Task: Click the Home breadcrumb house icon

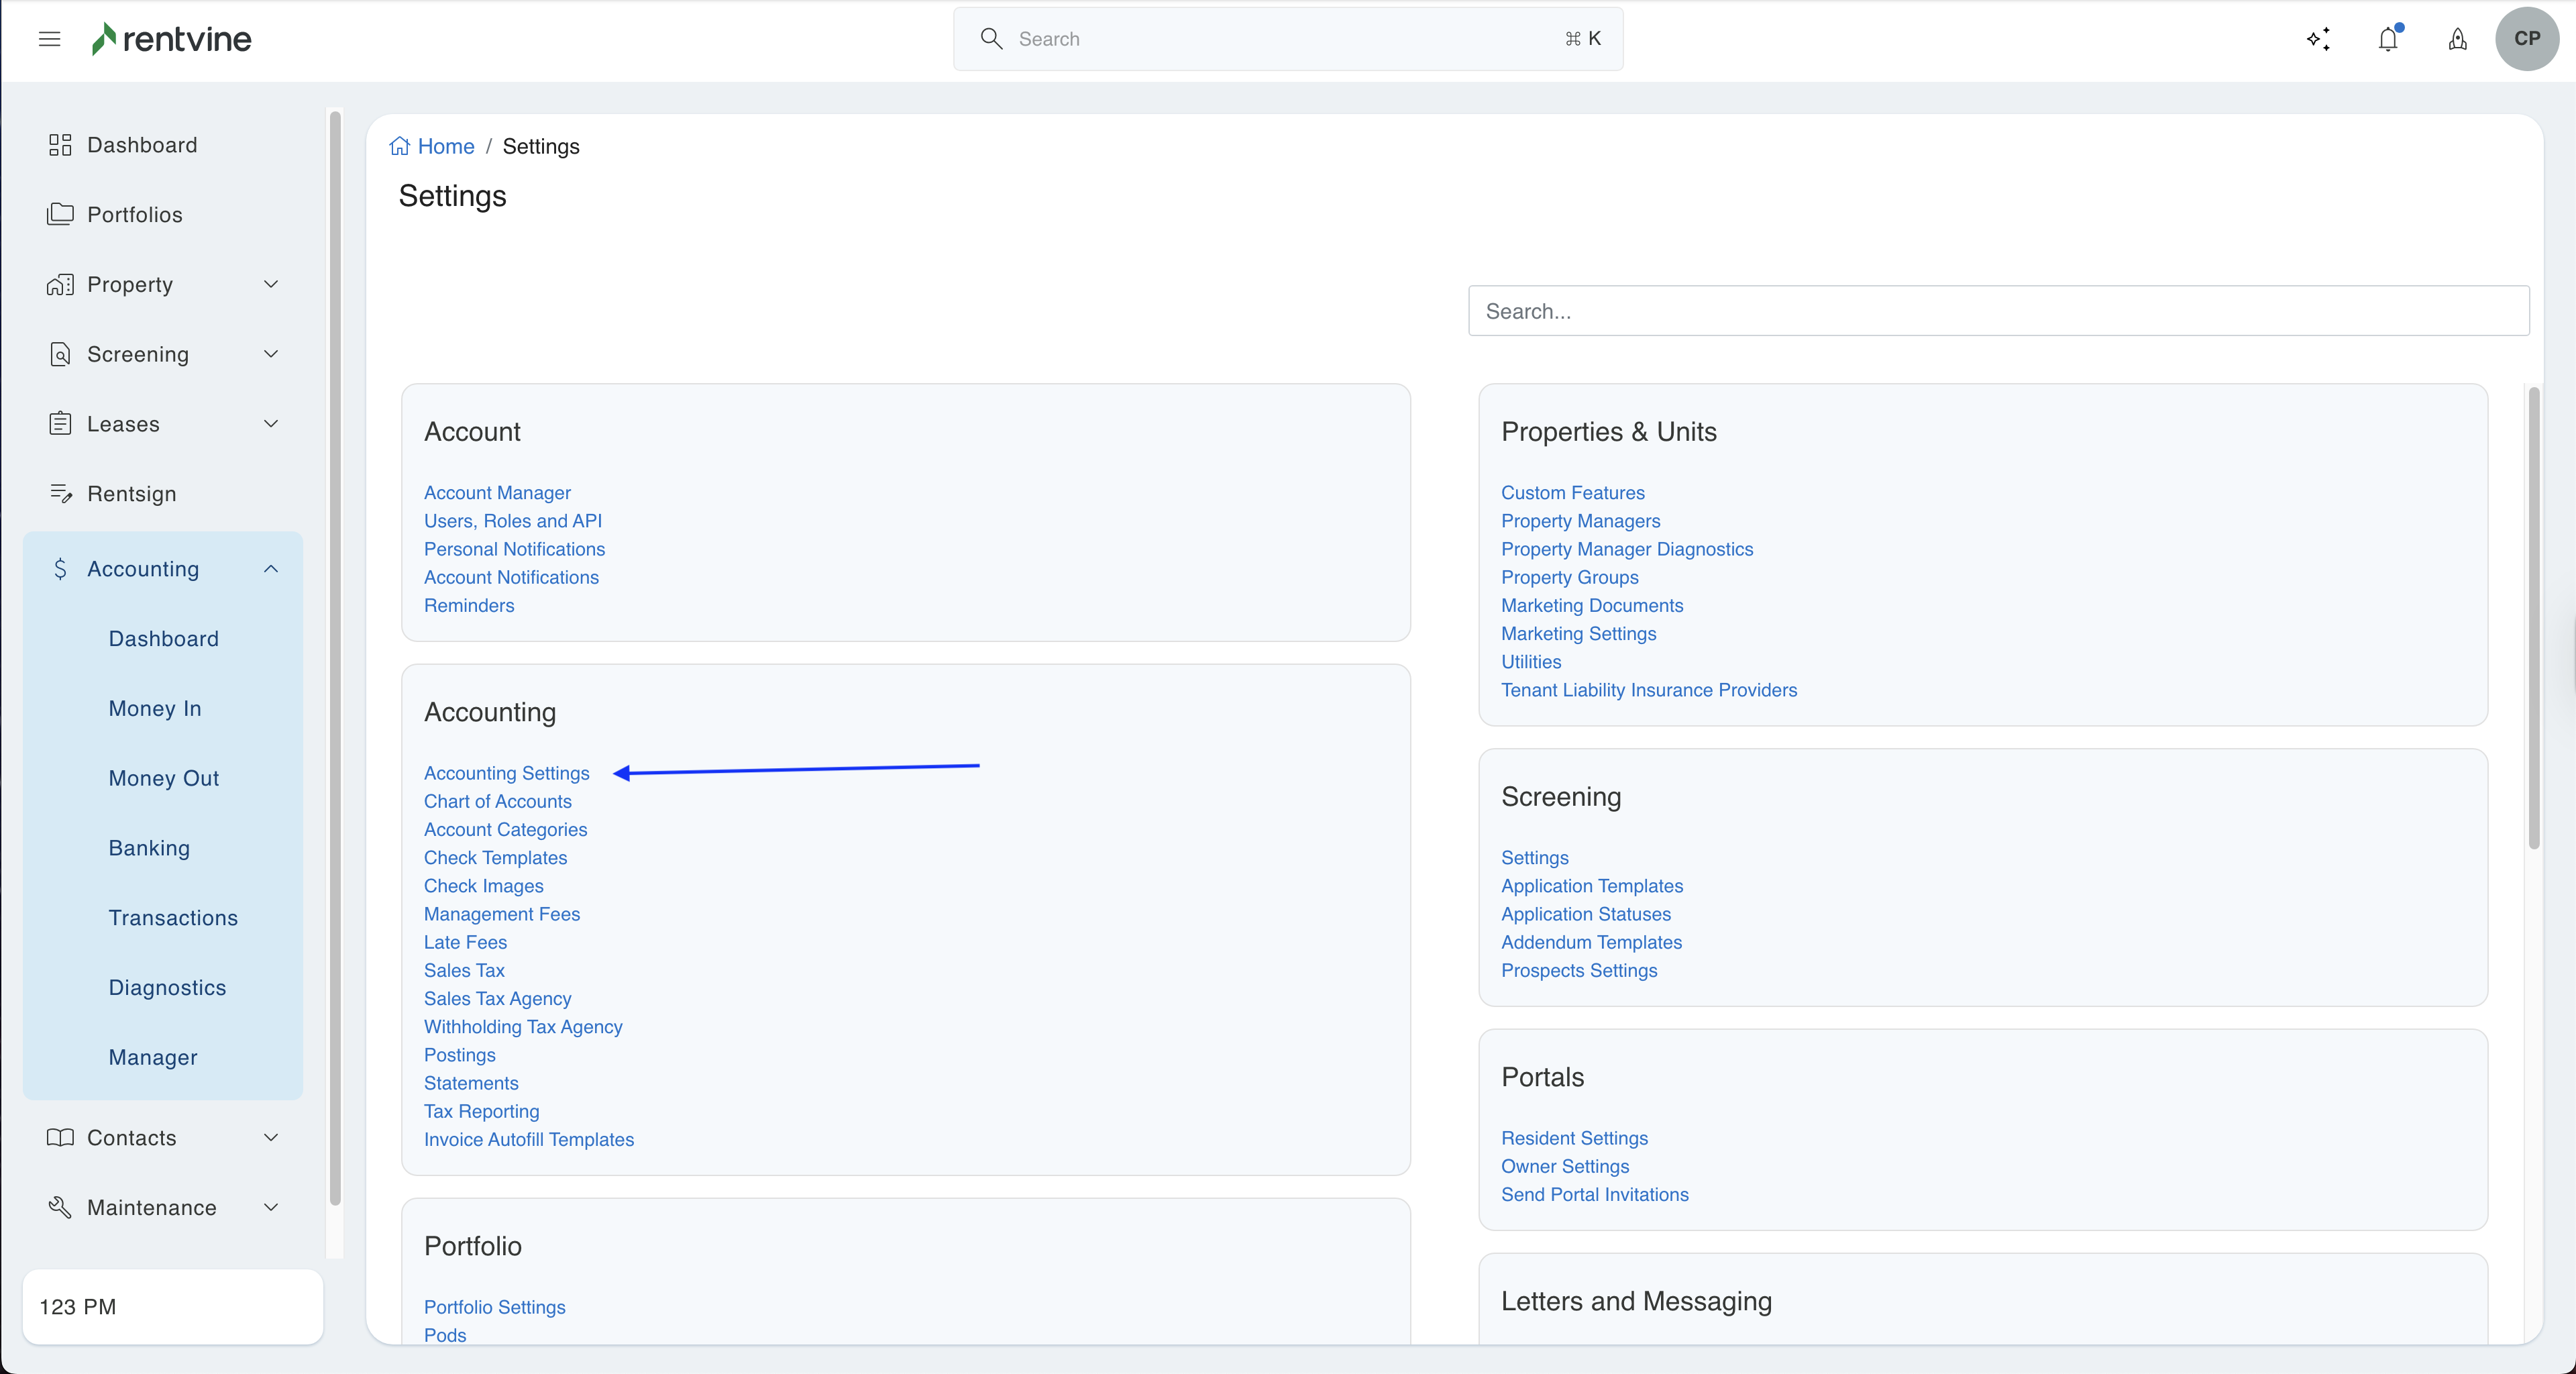Action: (x=400, y=146)
